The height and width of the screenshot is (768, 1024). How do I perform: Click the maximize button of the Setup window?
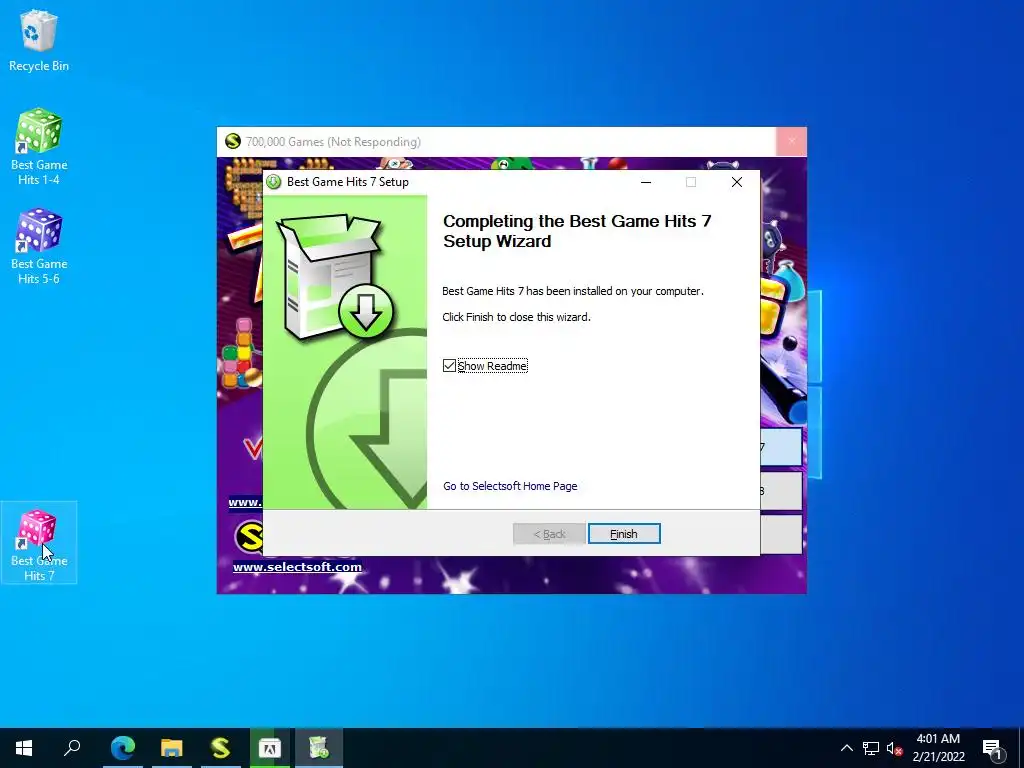coord(691,182)
